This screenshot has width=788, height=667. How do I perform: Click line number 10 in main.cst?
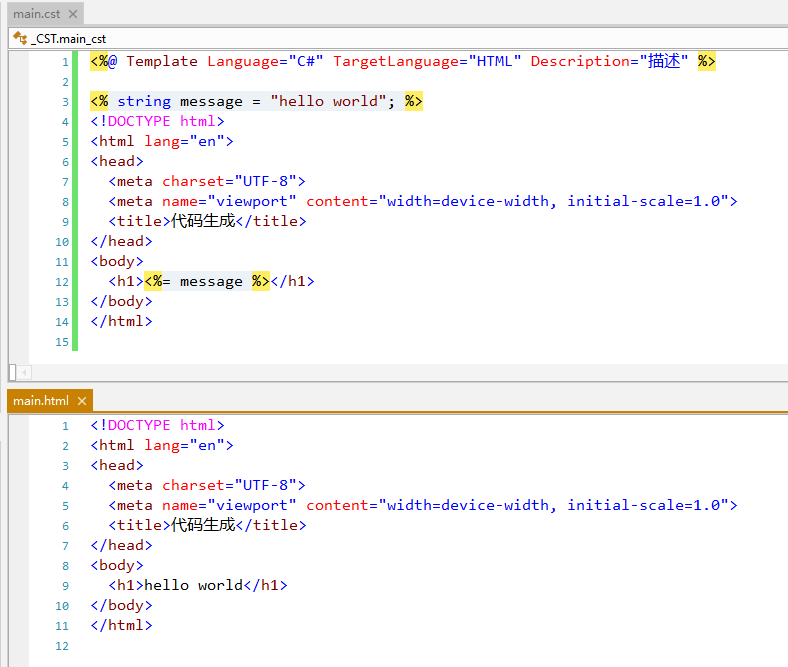[62, 242]
